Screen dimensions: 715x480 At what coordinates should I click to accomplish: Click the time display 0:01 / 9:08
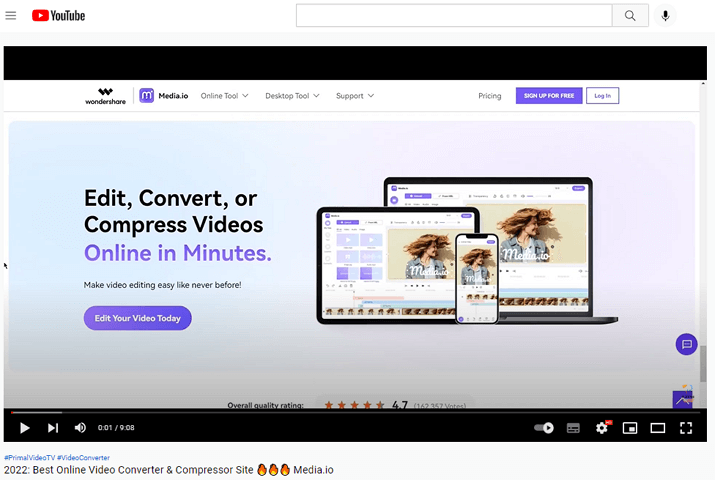116,428
